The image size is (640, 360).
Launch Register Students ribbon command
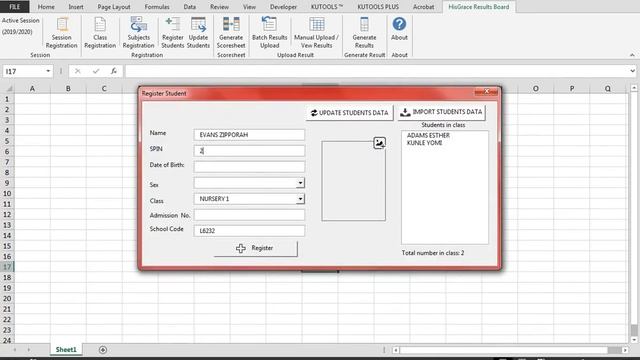173,33
